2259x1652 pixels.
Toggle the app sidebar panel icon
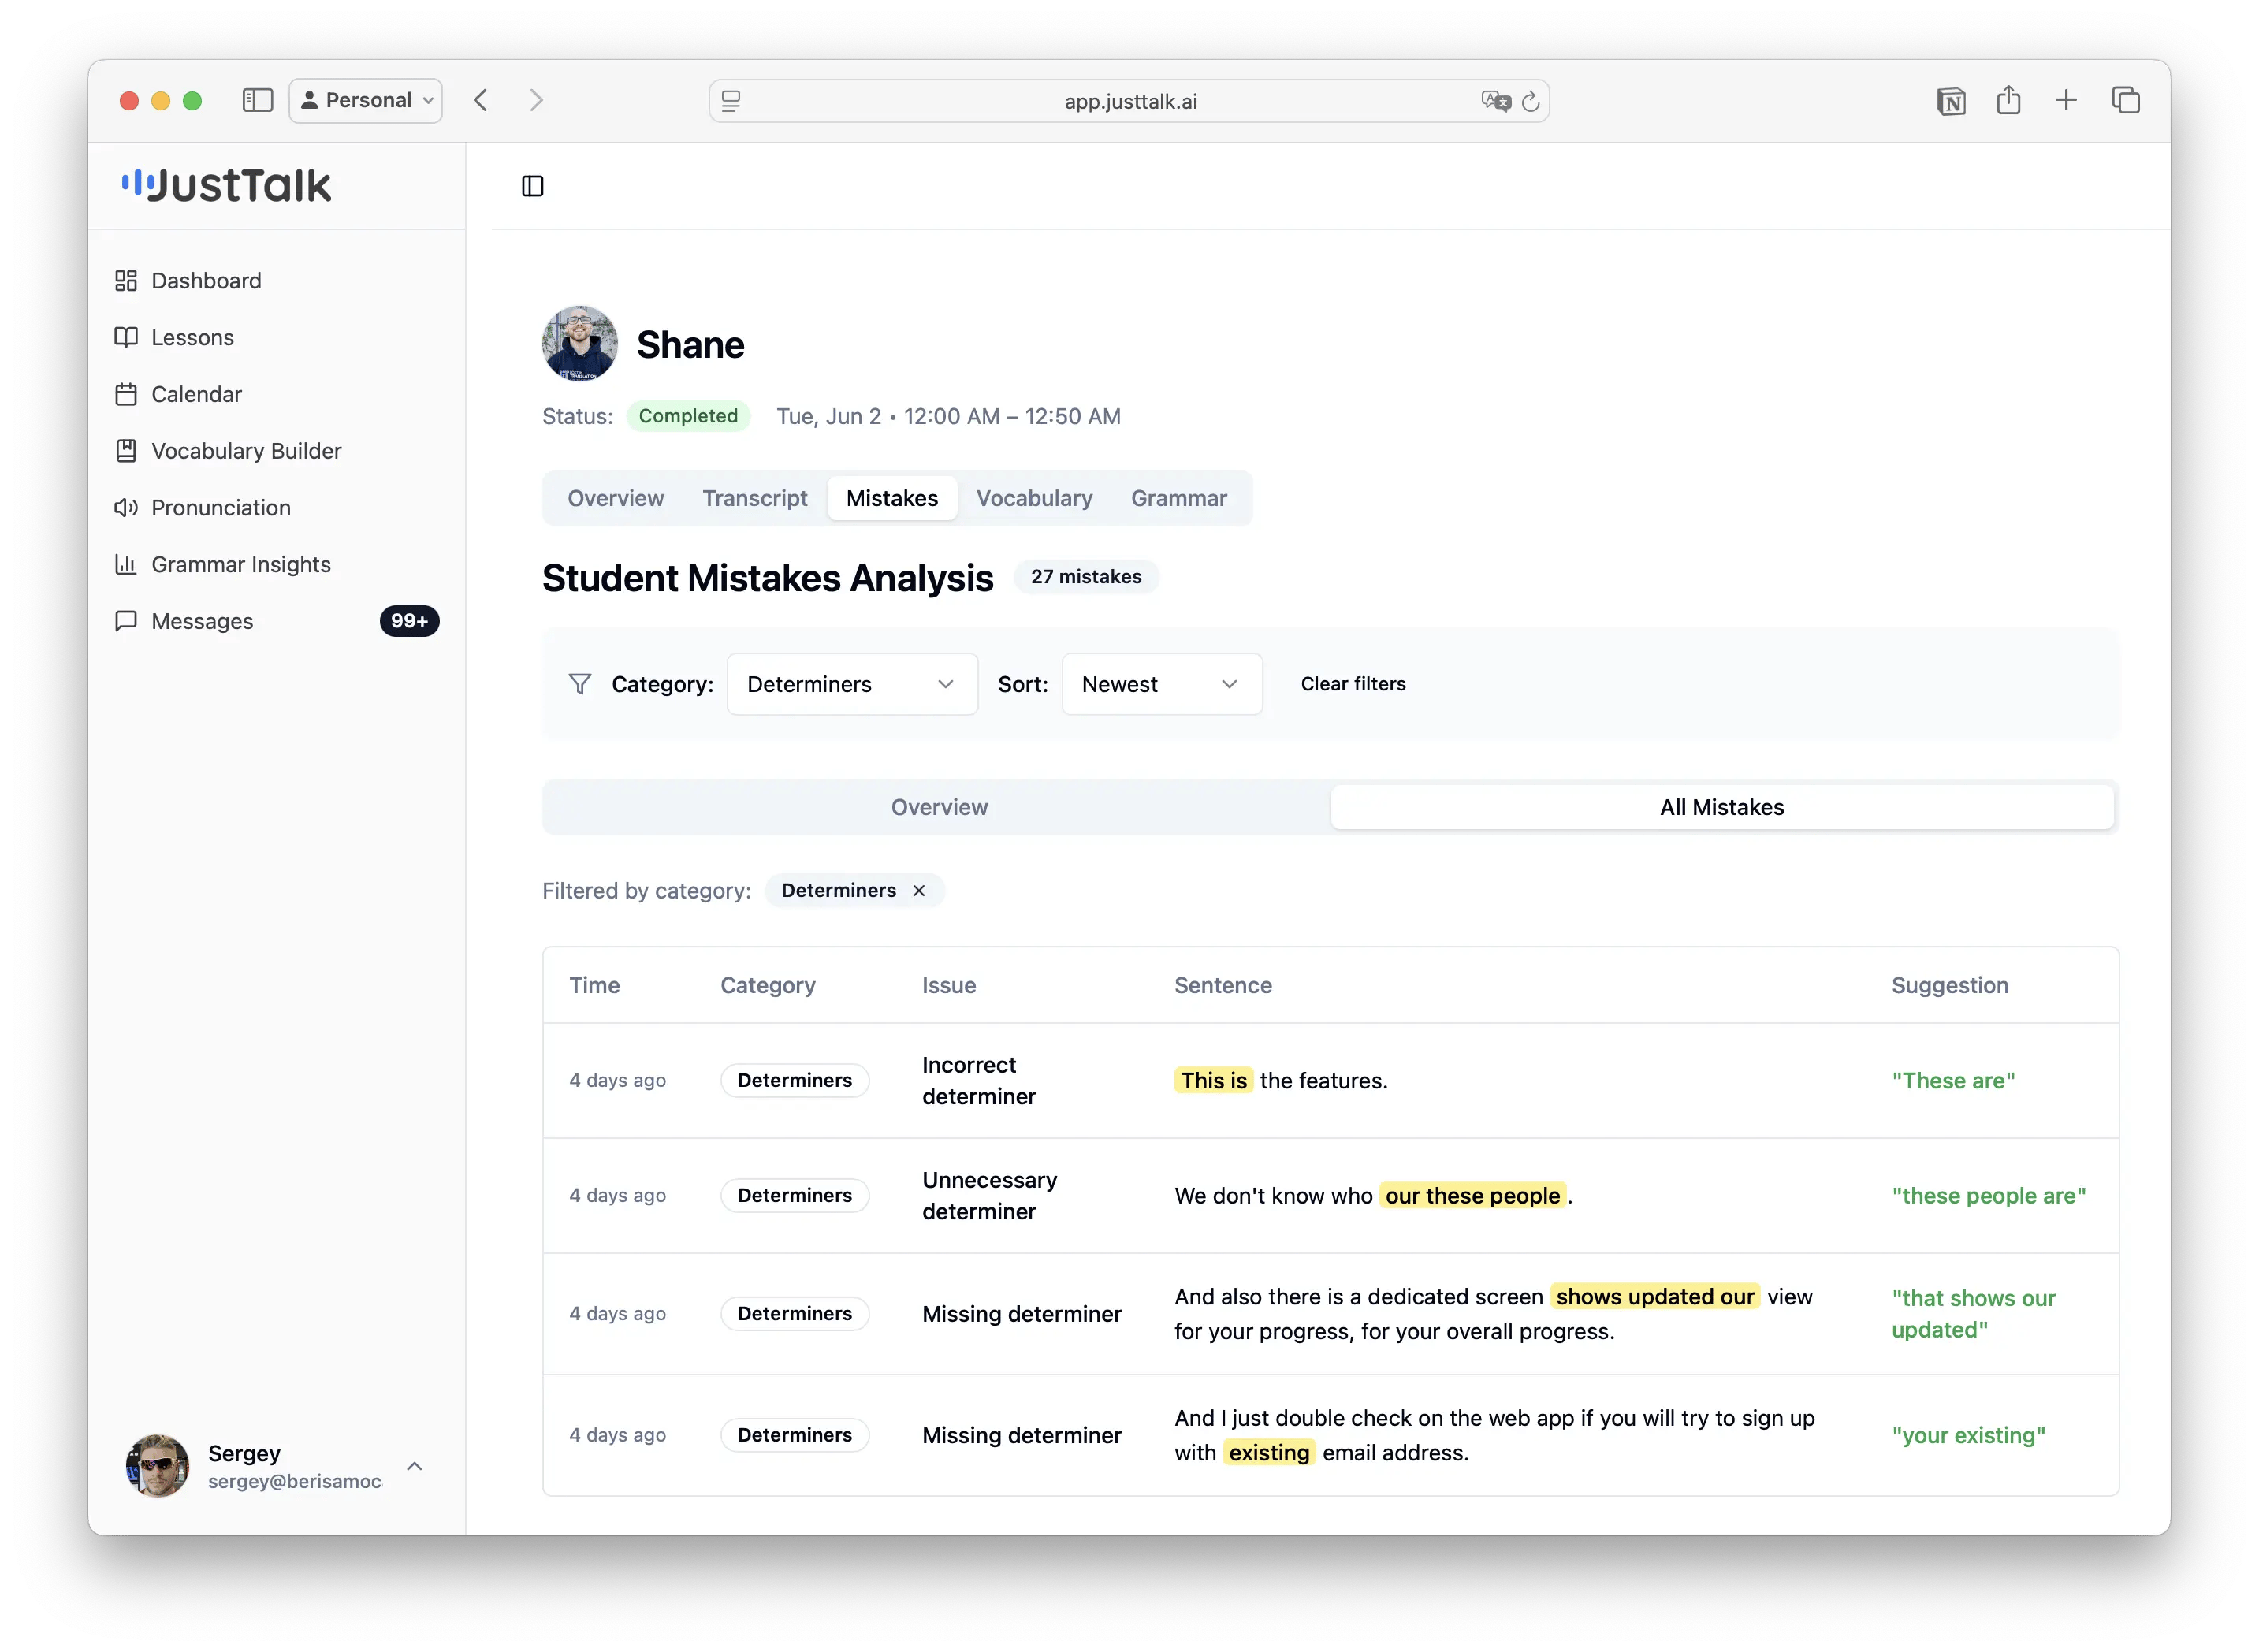533,186
